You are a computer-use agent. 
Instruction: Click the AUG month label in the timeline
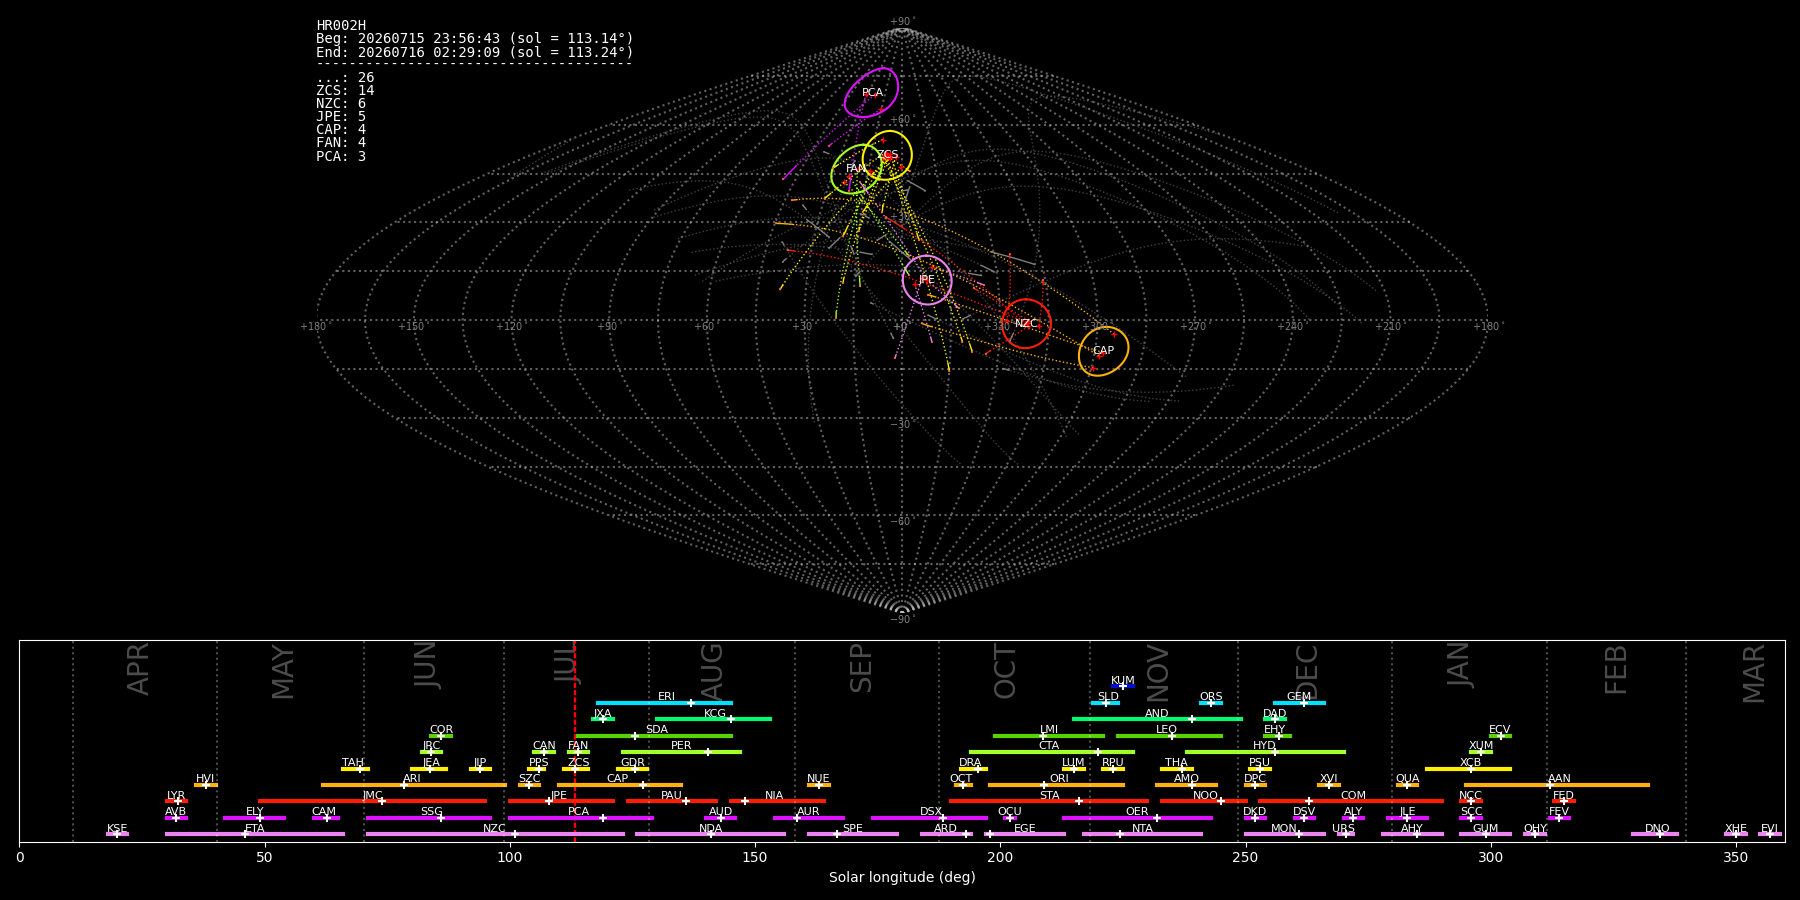click(712, 673)
